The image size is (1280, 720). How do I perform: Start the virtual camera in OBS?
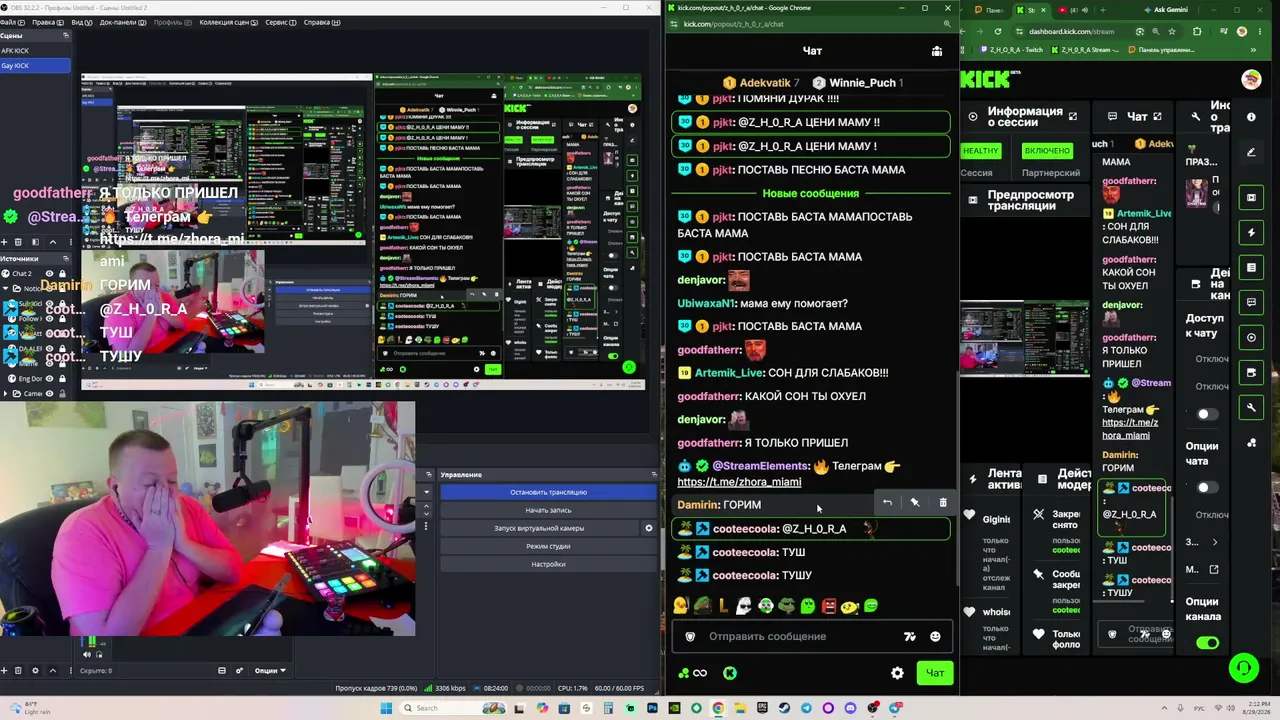[539, 528]
